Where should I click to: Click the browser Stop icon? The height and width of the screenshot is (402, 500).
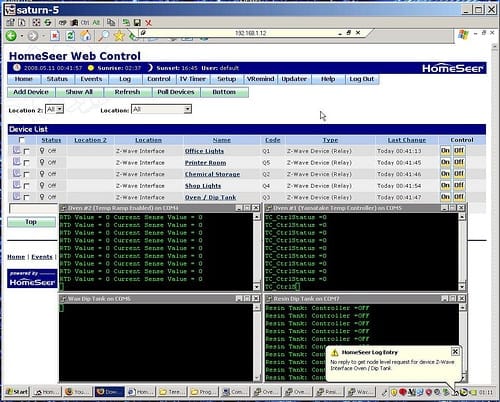(x=55, y=35)
